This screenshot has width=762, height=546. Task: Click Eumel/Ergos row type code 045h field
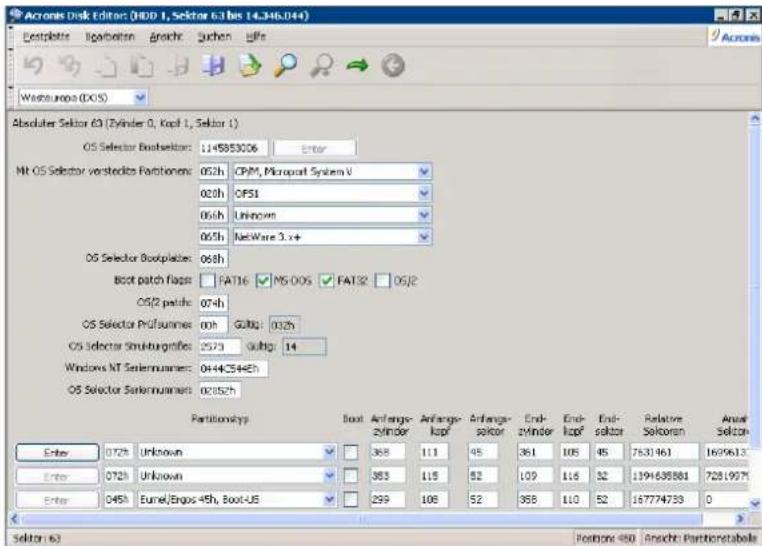click(118, 499)
